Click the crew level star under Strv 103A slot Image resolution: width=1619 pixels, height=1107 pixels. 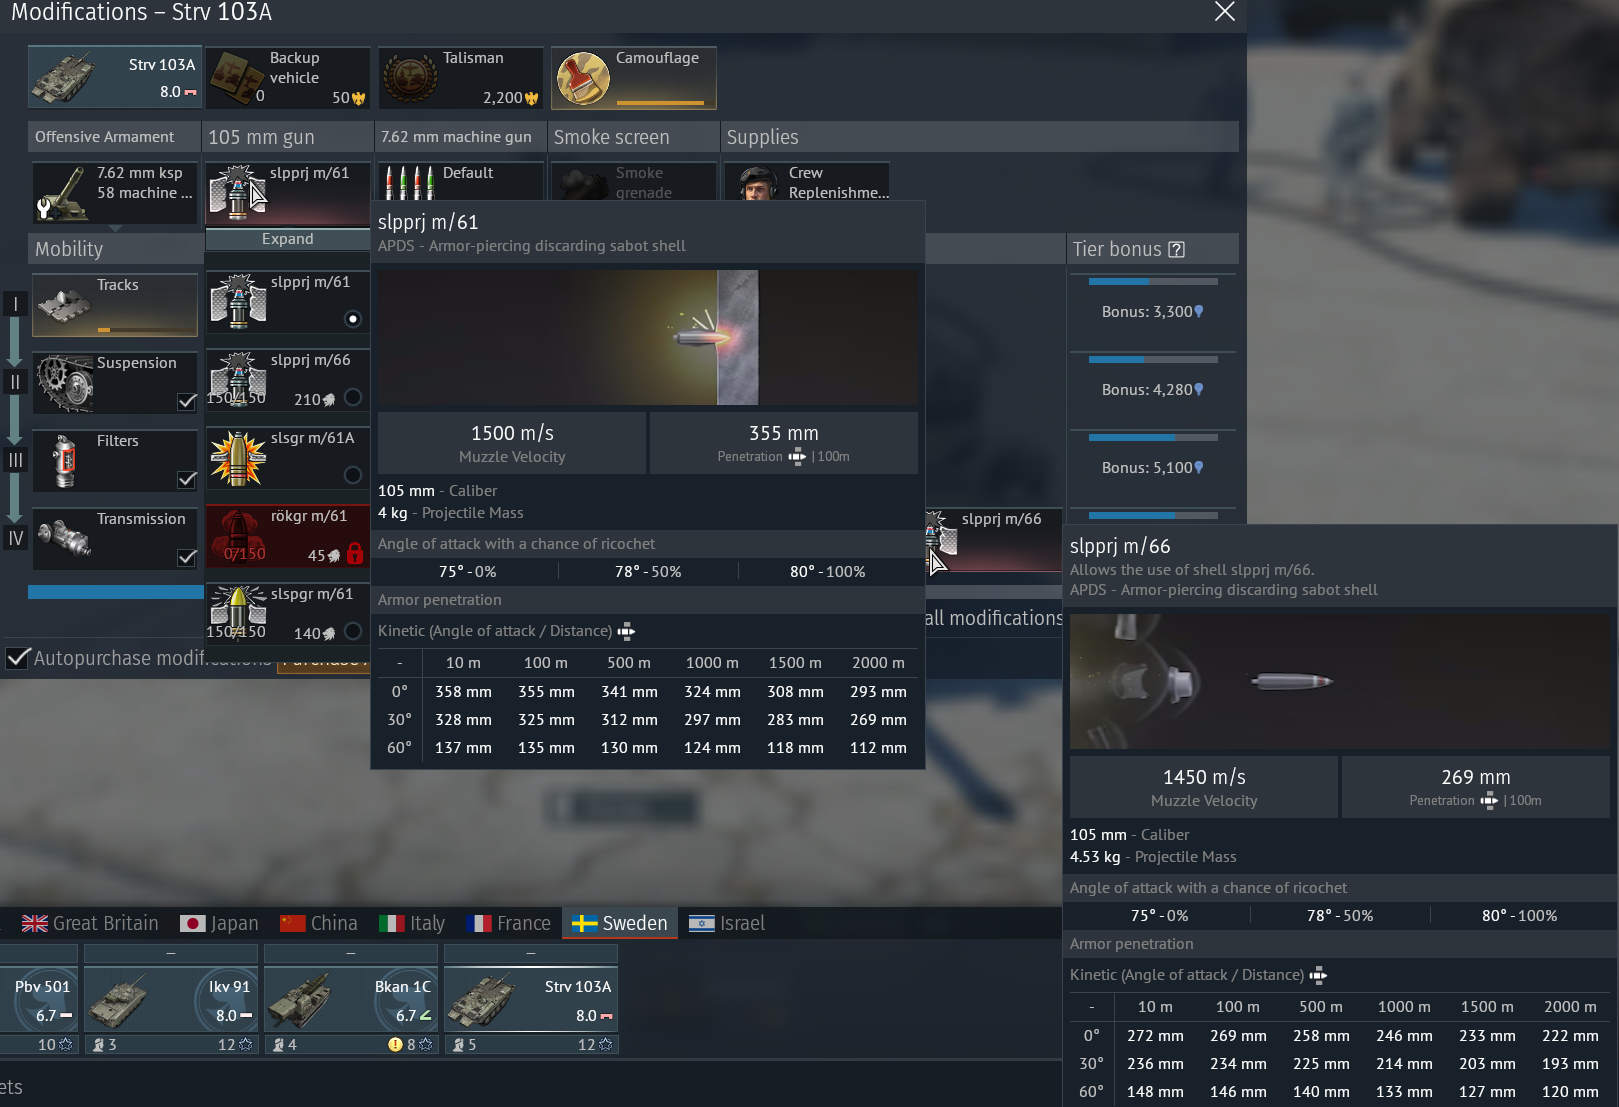[606, 1045]
